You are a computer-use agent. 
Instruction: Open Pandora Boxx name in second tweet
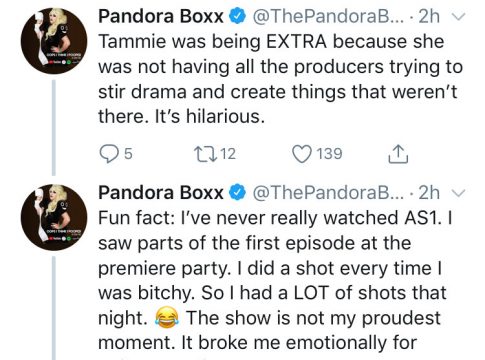coord(161,193)
